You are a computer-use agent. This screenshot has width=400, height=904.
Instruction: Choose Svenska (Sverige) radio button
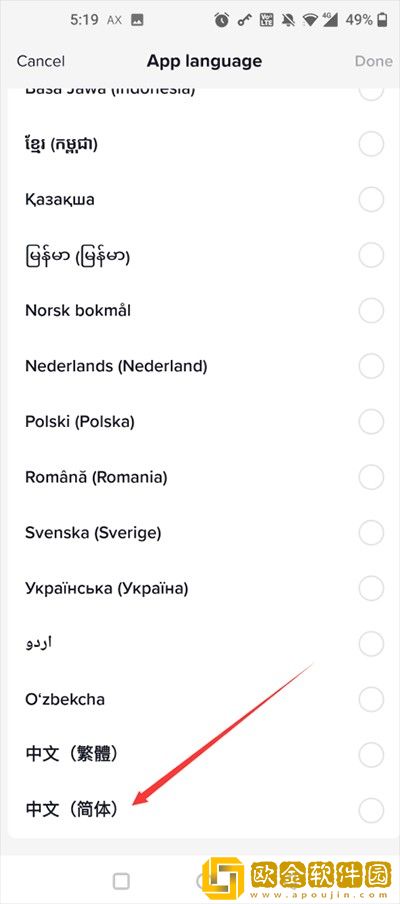pos(371,533)
